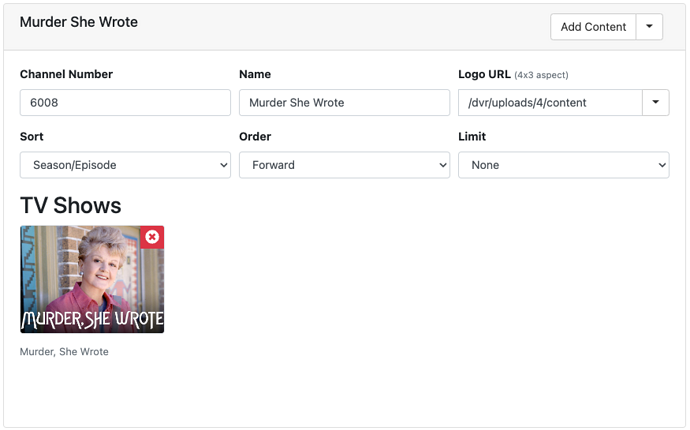Expand the Logo URL dropdown arrow
Image resolution: width=690 pixels, height=430 pixels.
(655, 102)
